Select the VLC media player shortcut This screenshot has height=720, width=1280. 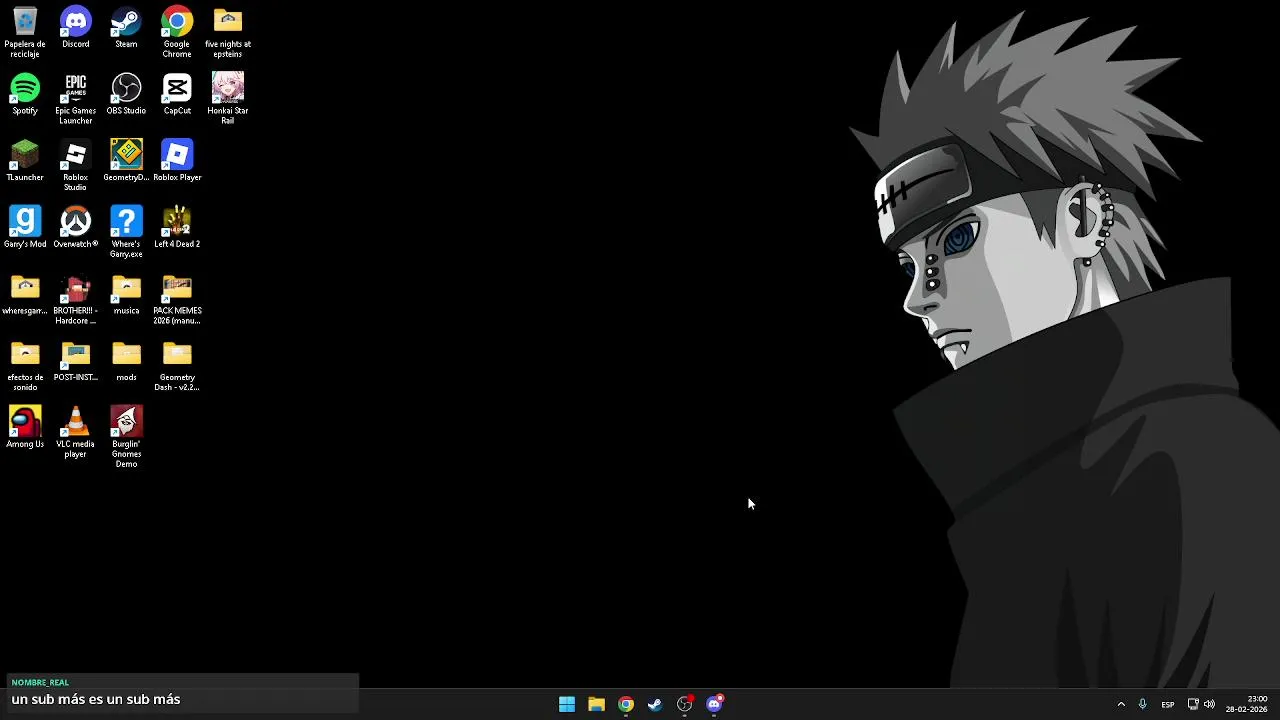pyautogui.click(x=76, y=433)
